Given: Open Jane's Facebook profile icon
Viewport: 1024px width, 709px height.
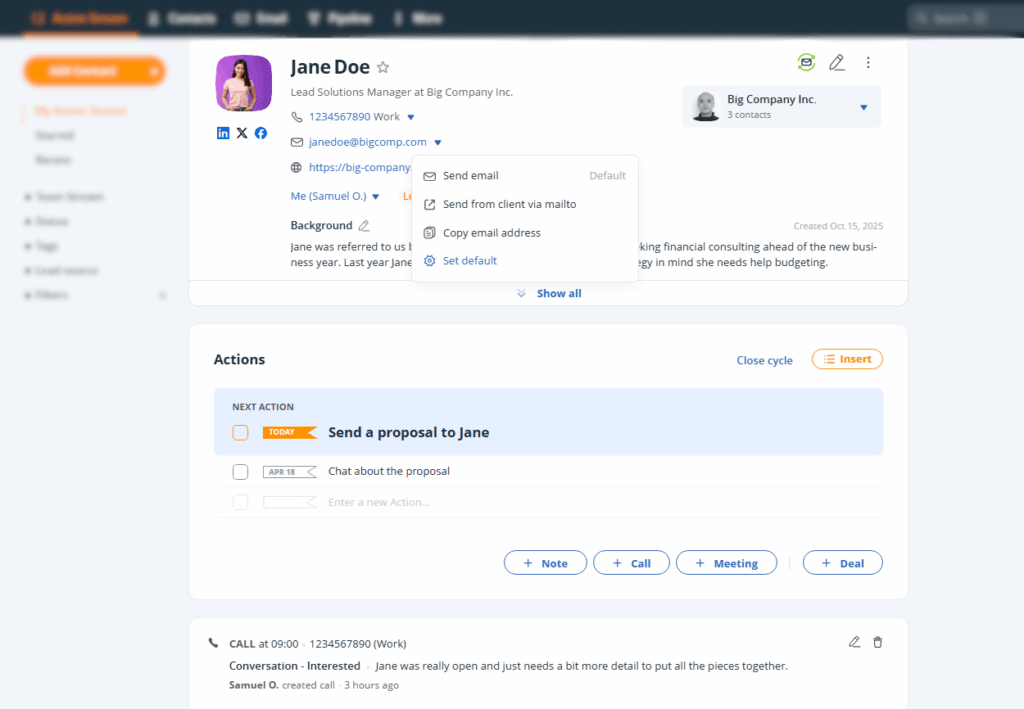Looking at the screenshot, I should (x=260, y=132).
